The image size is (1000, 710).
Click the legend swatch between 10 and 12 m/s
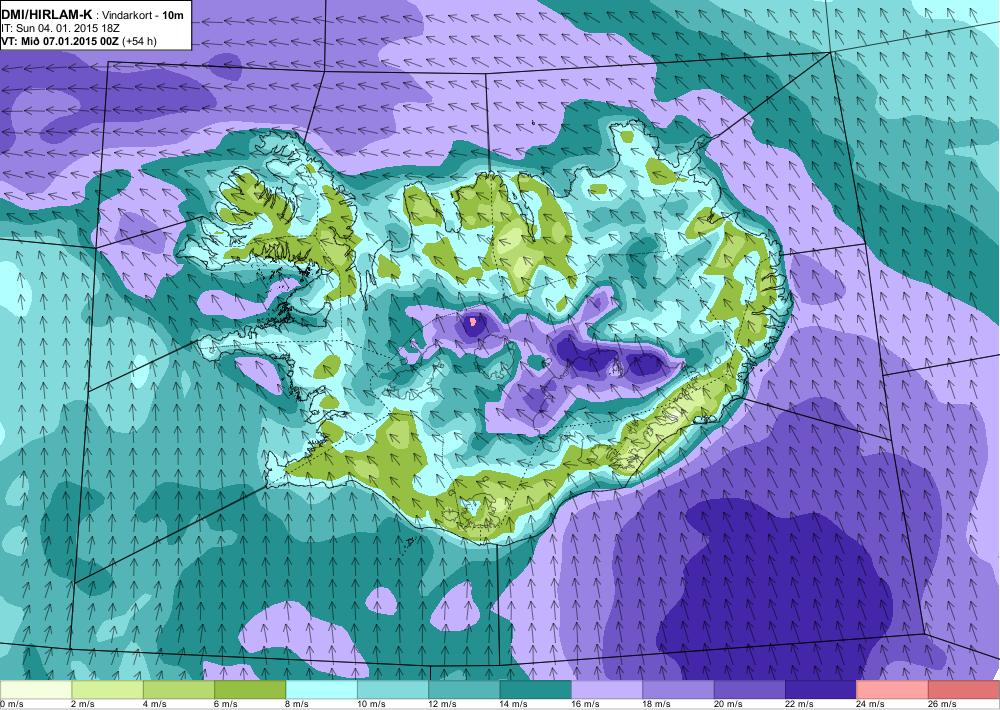[393, 690]
